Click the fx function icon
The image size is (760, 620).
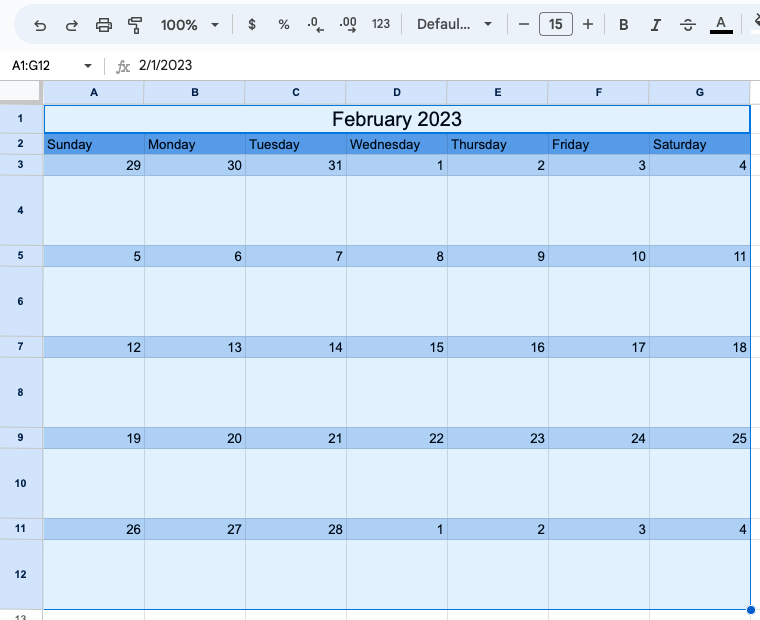pos(123,66)
